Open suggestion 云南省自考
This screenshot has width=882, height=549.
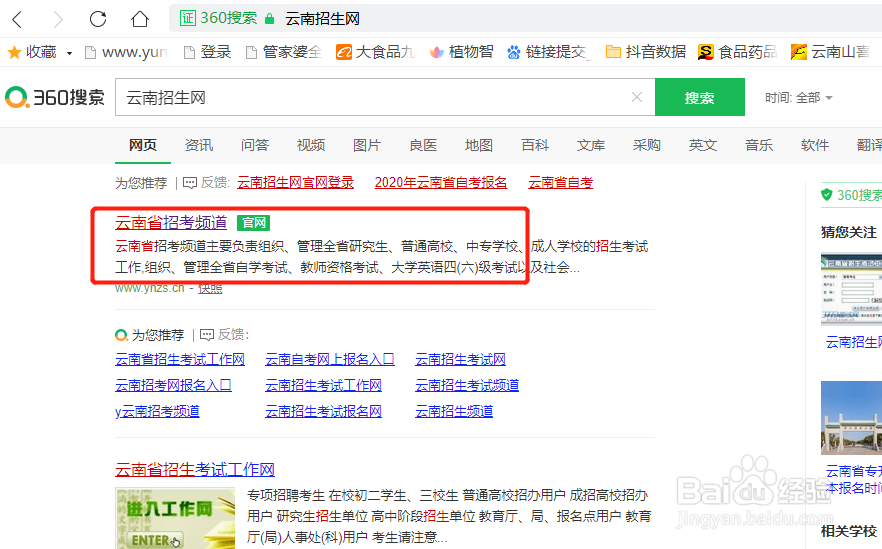[560, 182]
